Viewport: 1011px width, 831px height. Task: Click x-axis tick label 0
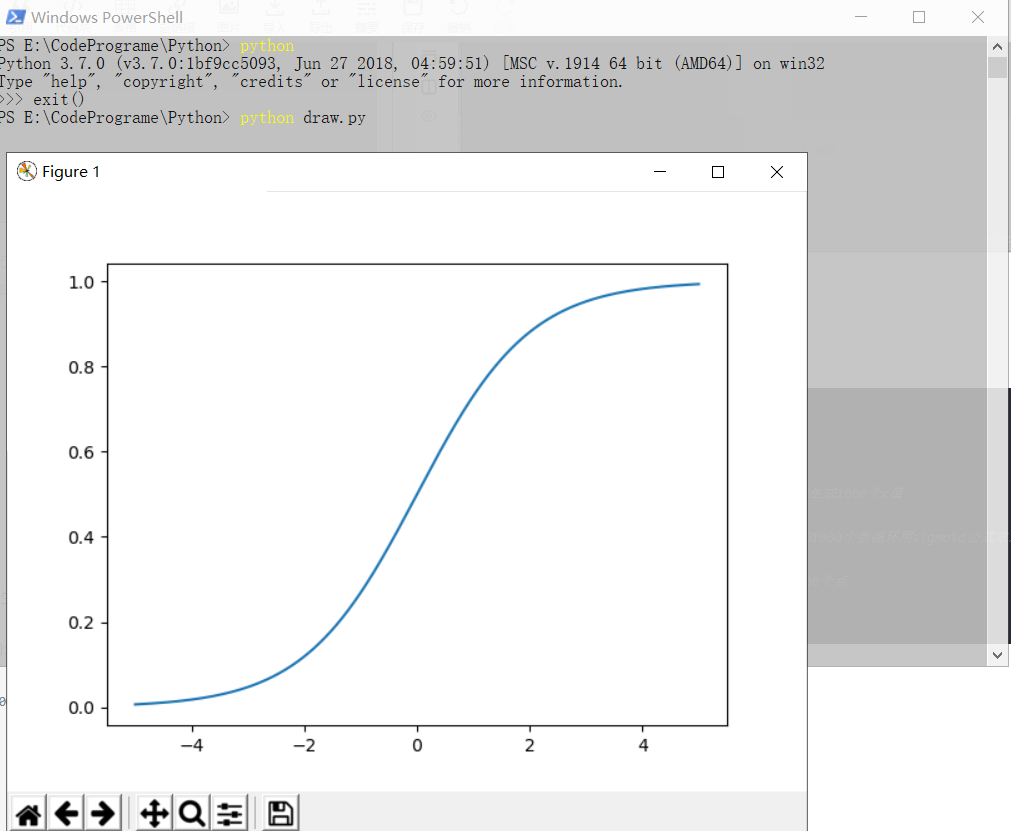(x=417, y=746)
